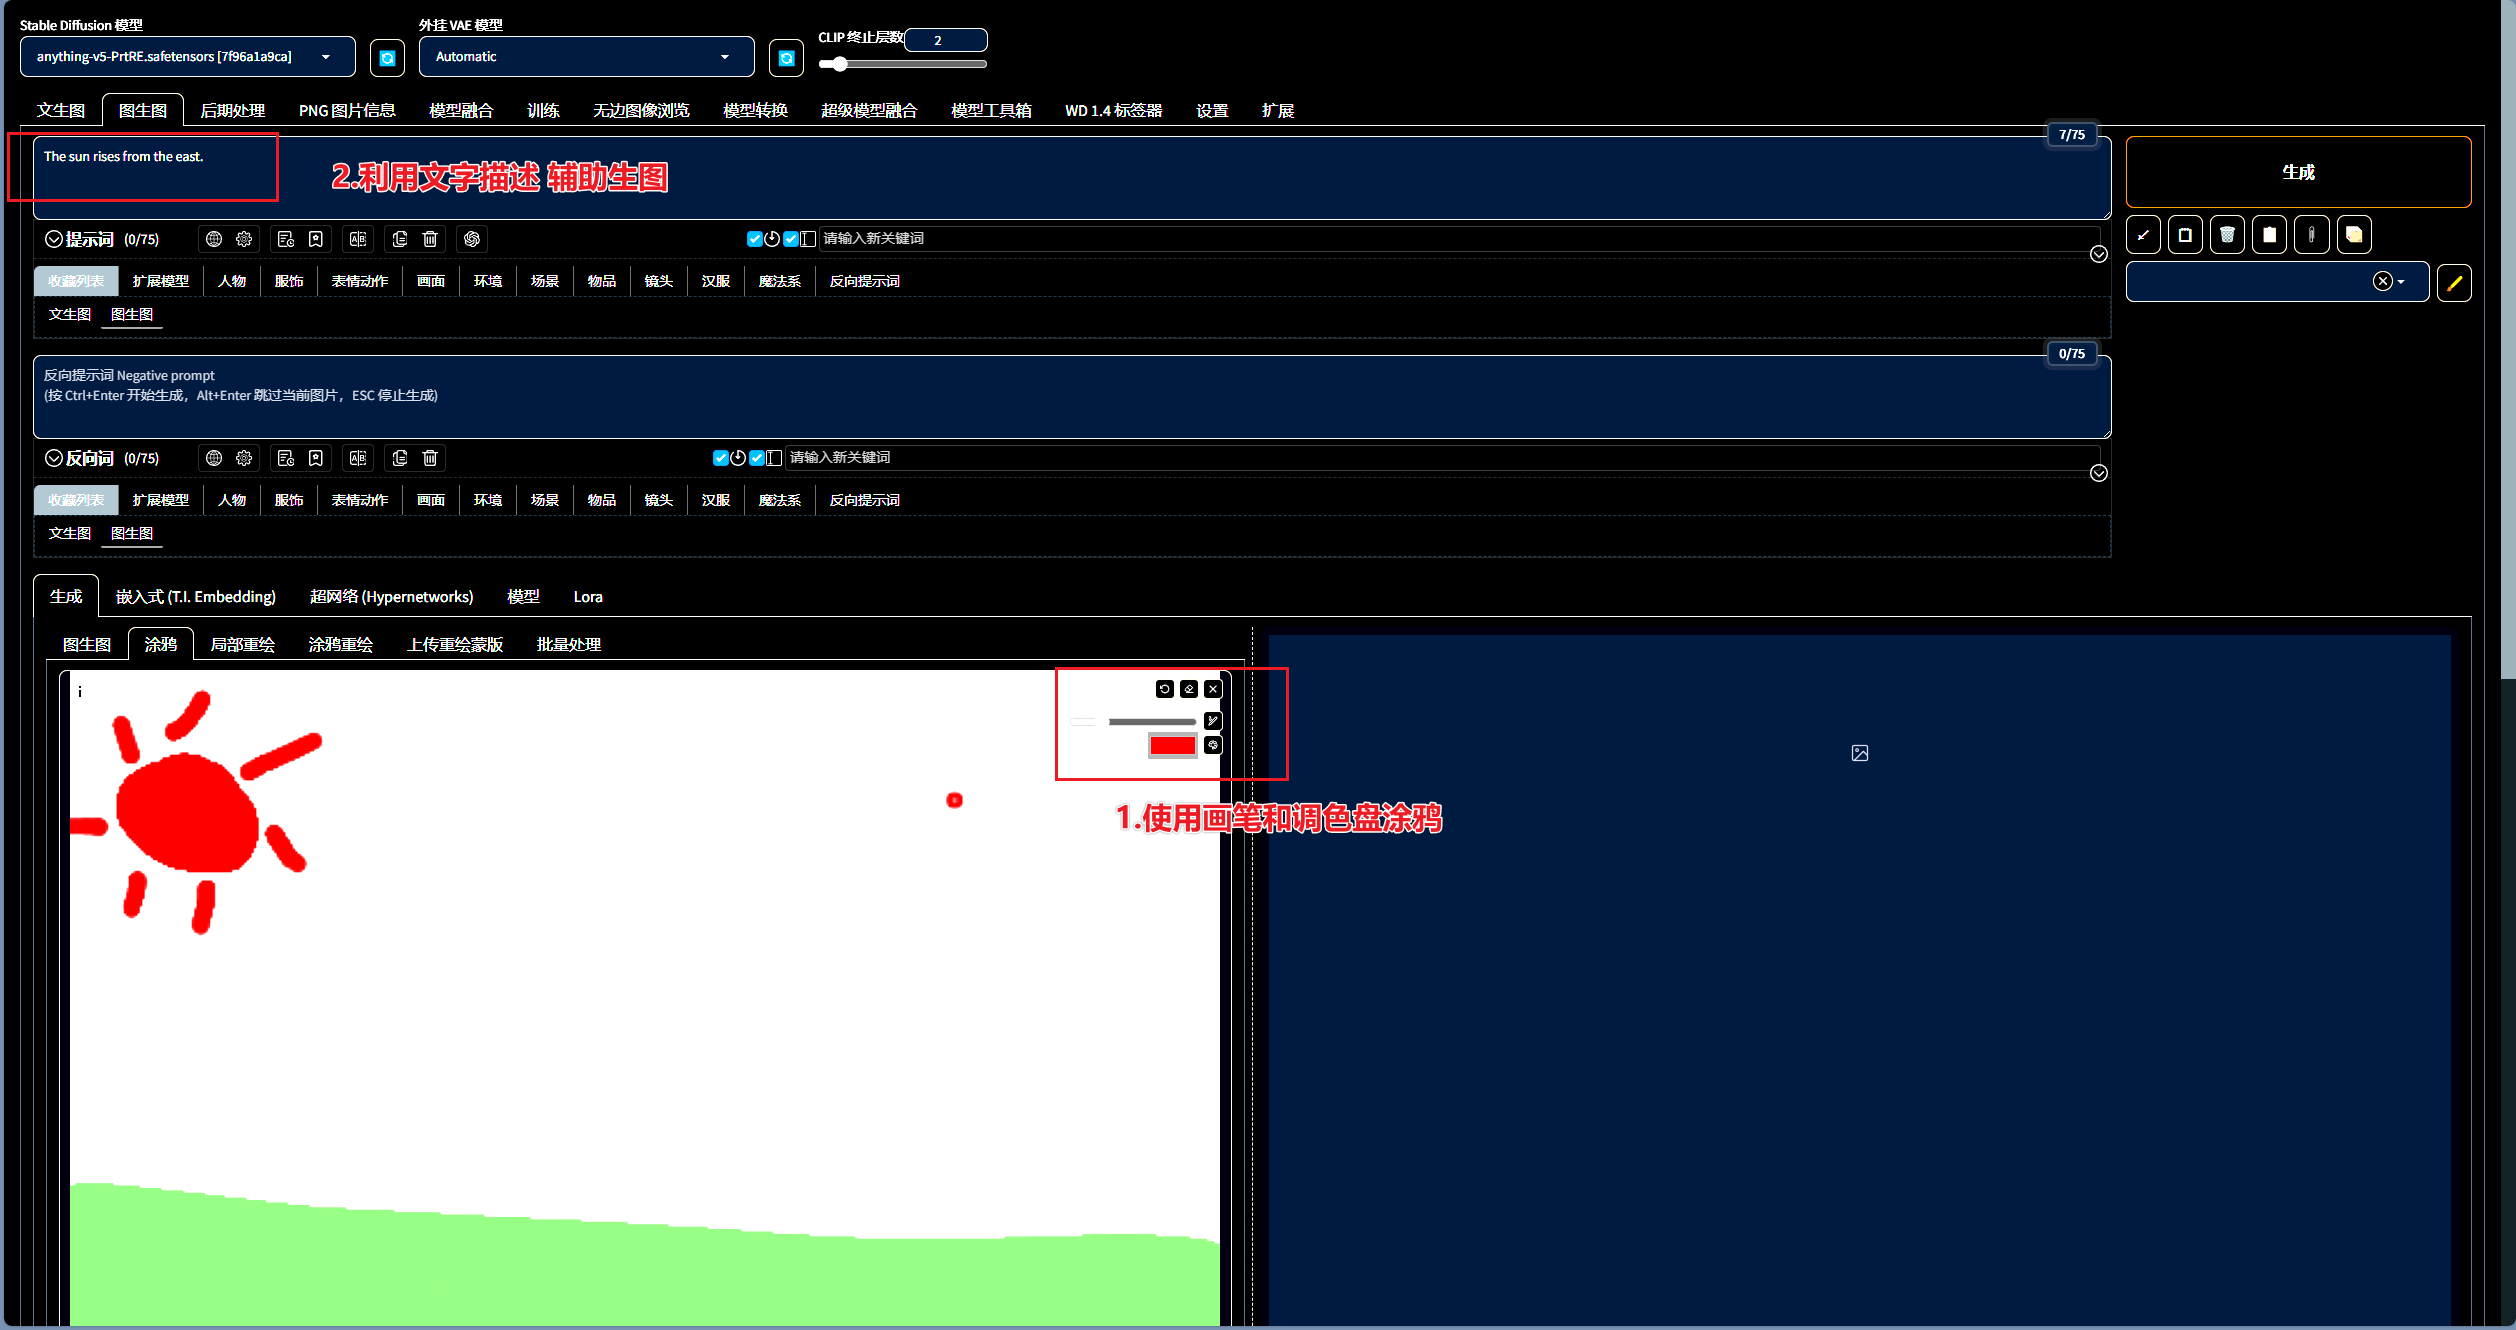Click the 生成 generate button
Viewport: 2516px width, 1330px height.
(2297, 172)
